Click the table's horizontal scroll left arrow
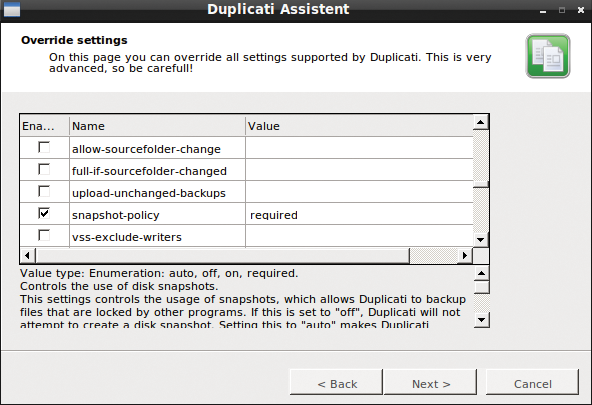592x405 pixels. 28,256
